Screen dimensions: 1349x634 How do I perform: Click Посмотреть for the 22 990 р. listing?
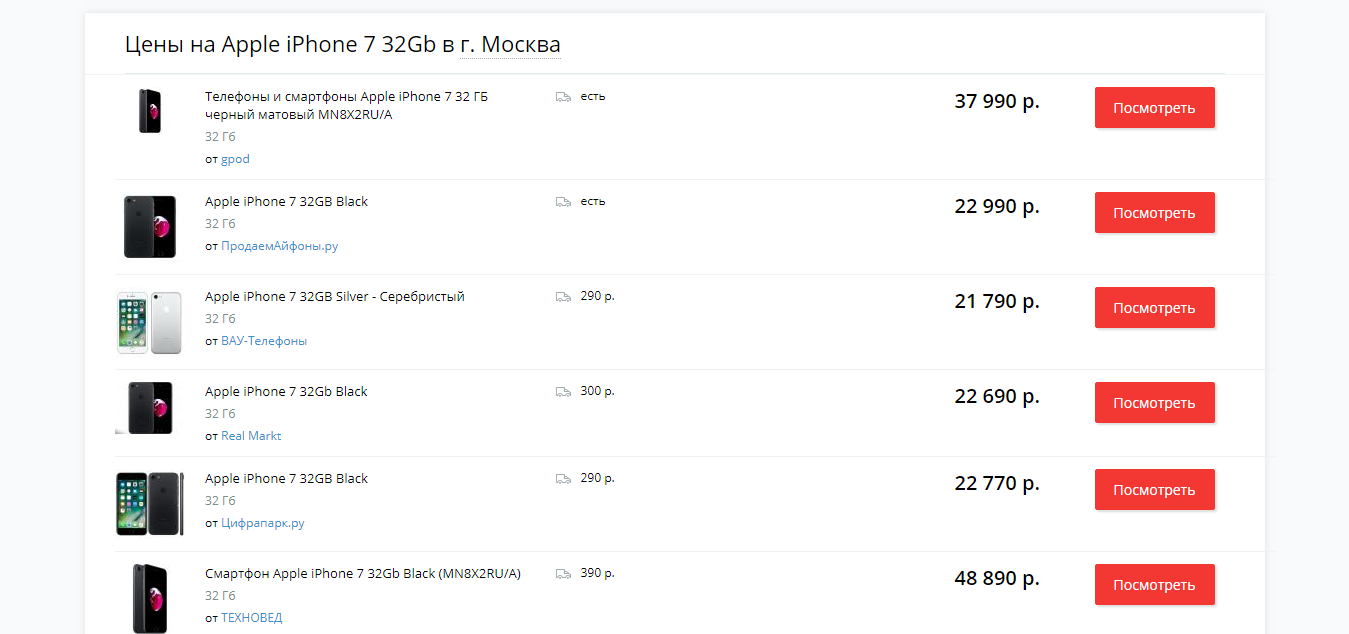pos(1154,212)
